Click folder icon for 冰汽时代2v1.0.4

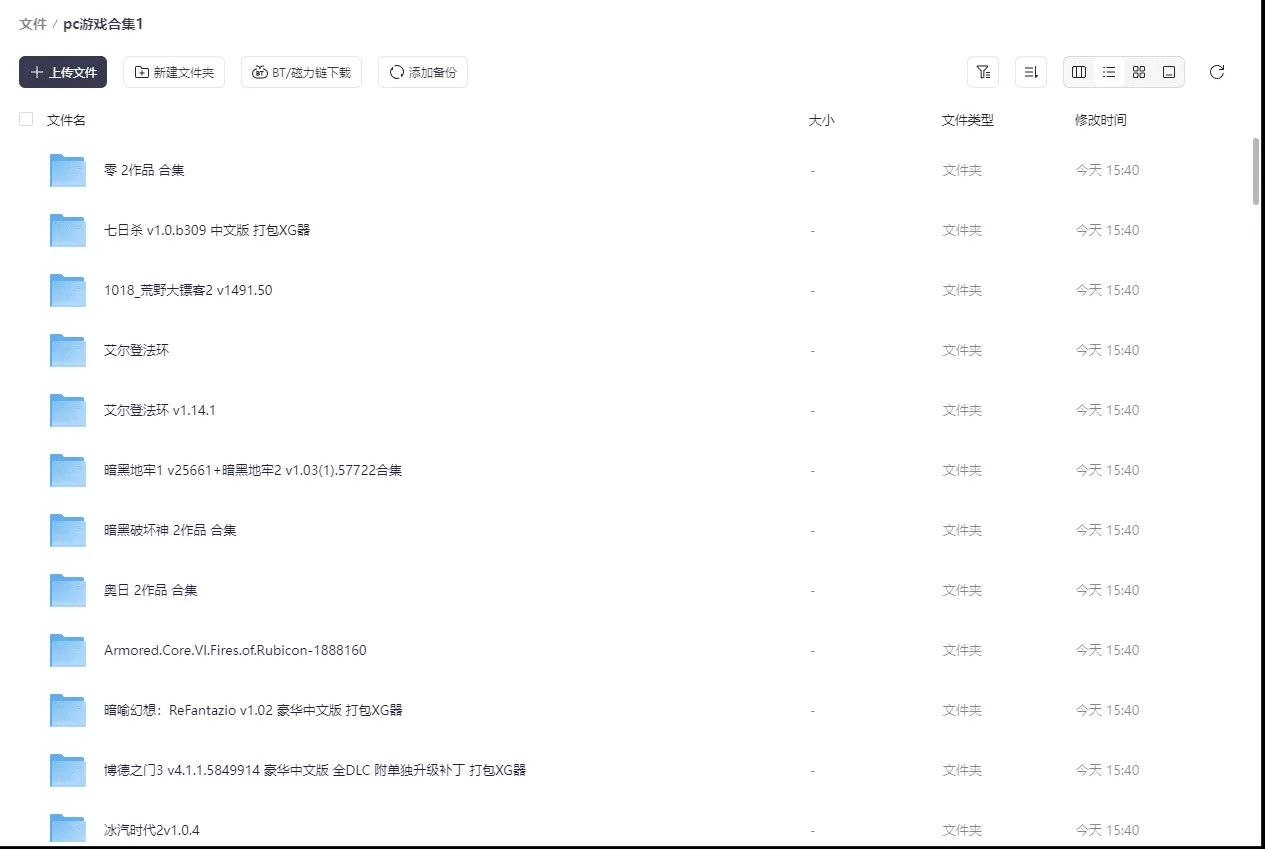(68, 829)
